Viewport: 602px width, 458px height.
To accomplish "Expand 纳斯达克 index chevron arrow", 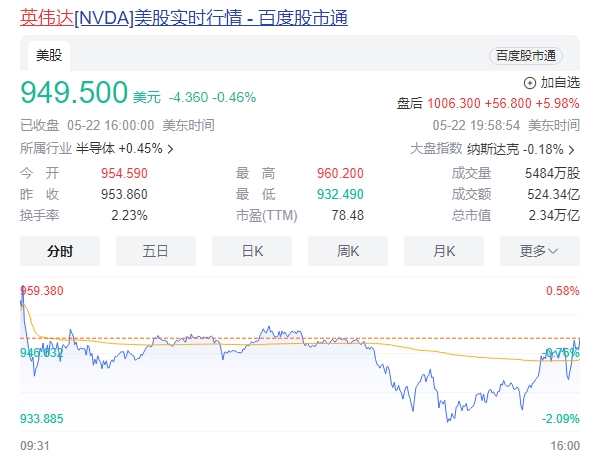I will [x=571, y=150].
